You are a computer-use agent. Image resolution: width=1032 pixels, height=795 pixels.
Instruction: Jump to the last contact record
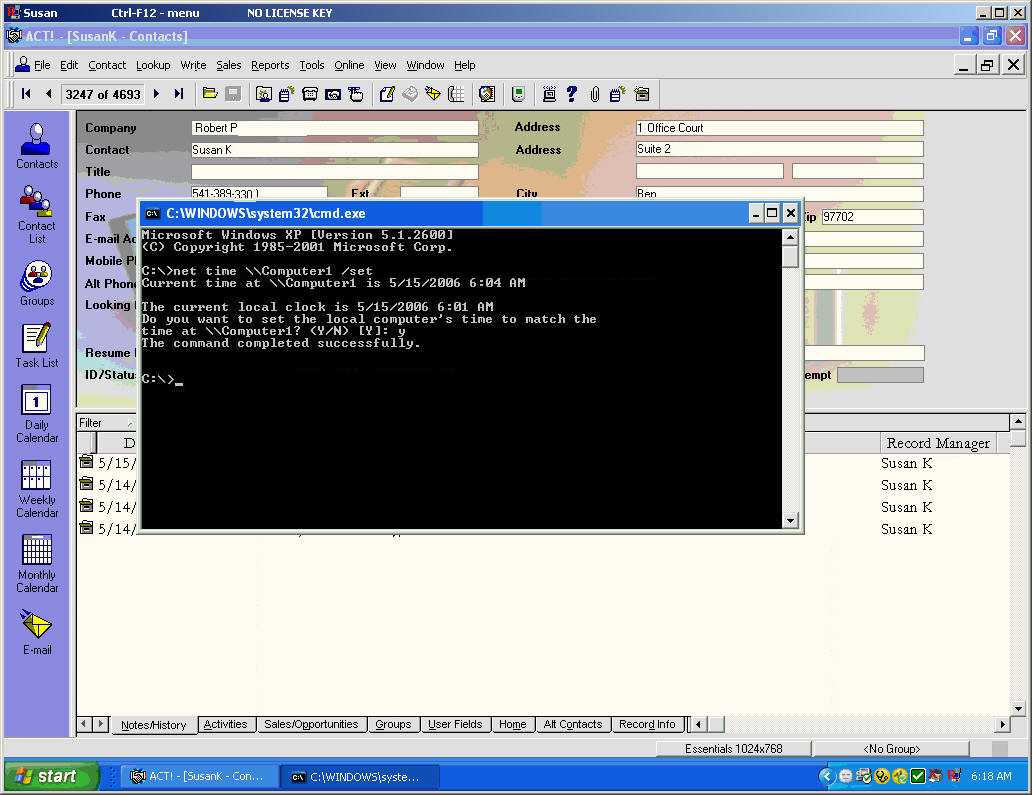click(178, 94)
